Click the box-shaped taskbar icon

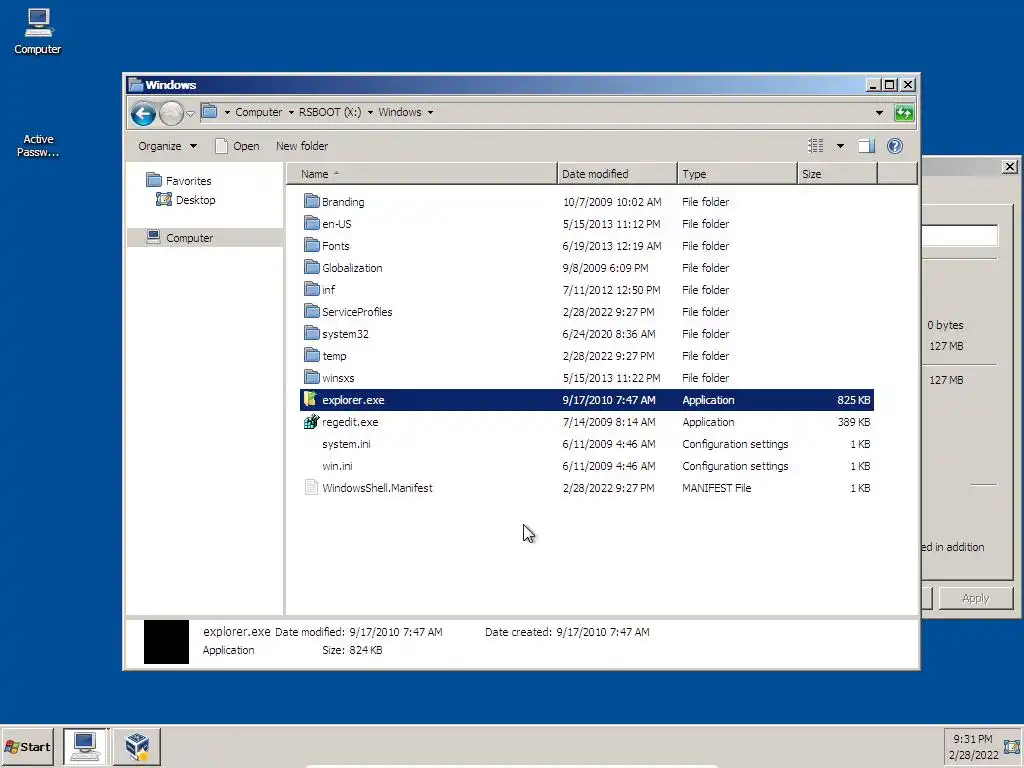click(137, 747)
